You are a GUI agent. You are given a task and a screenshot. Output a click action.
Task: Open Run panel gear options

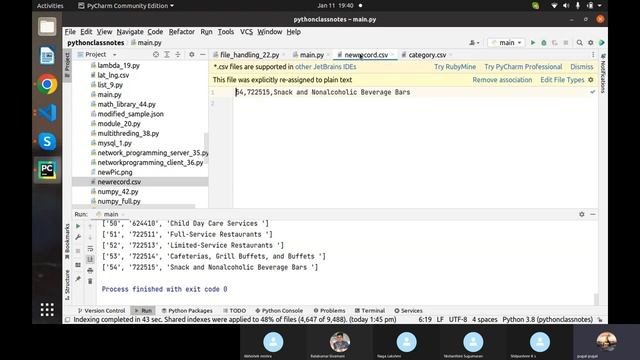click(x=582, y=214)
